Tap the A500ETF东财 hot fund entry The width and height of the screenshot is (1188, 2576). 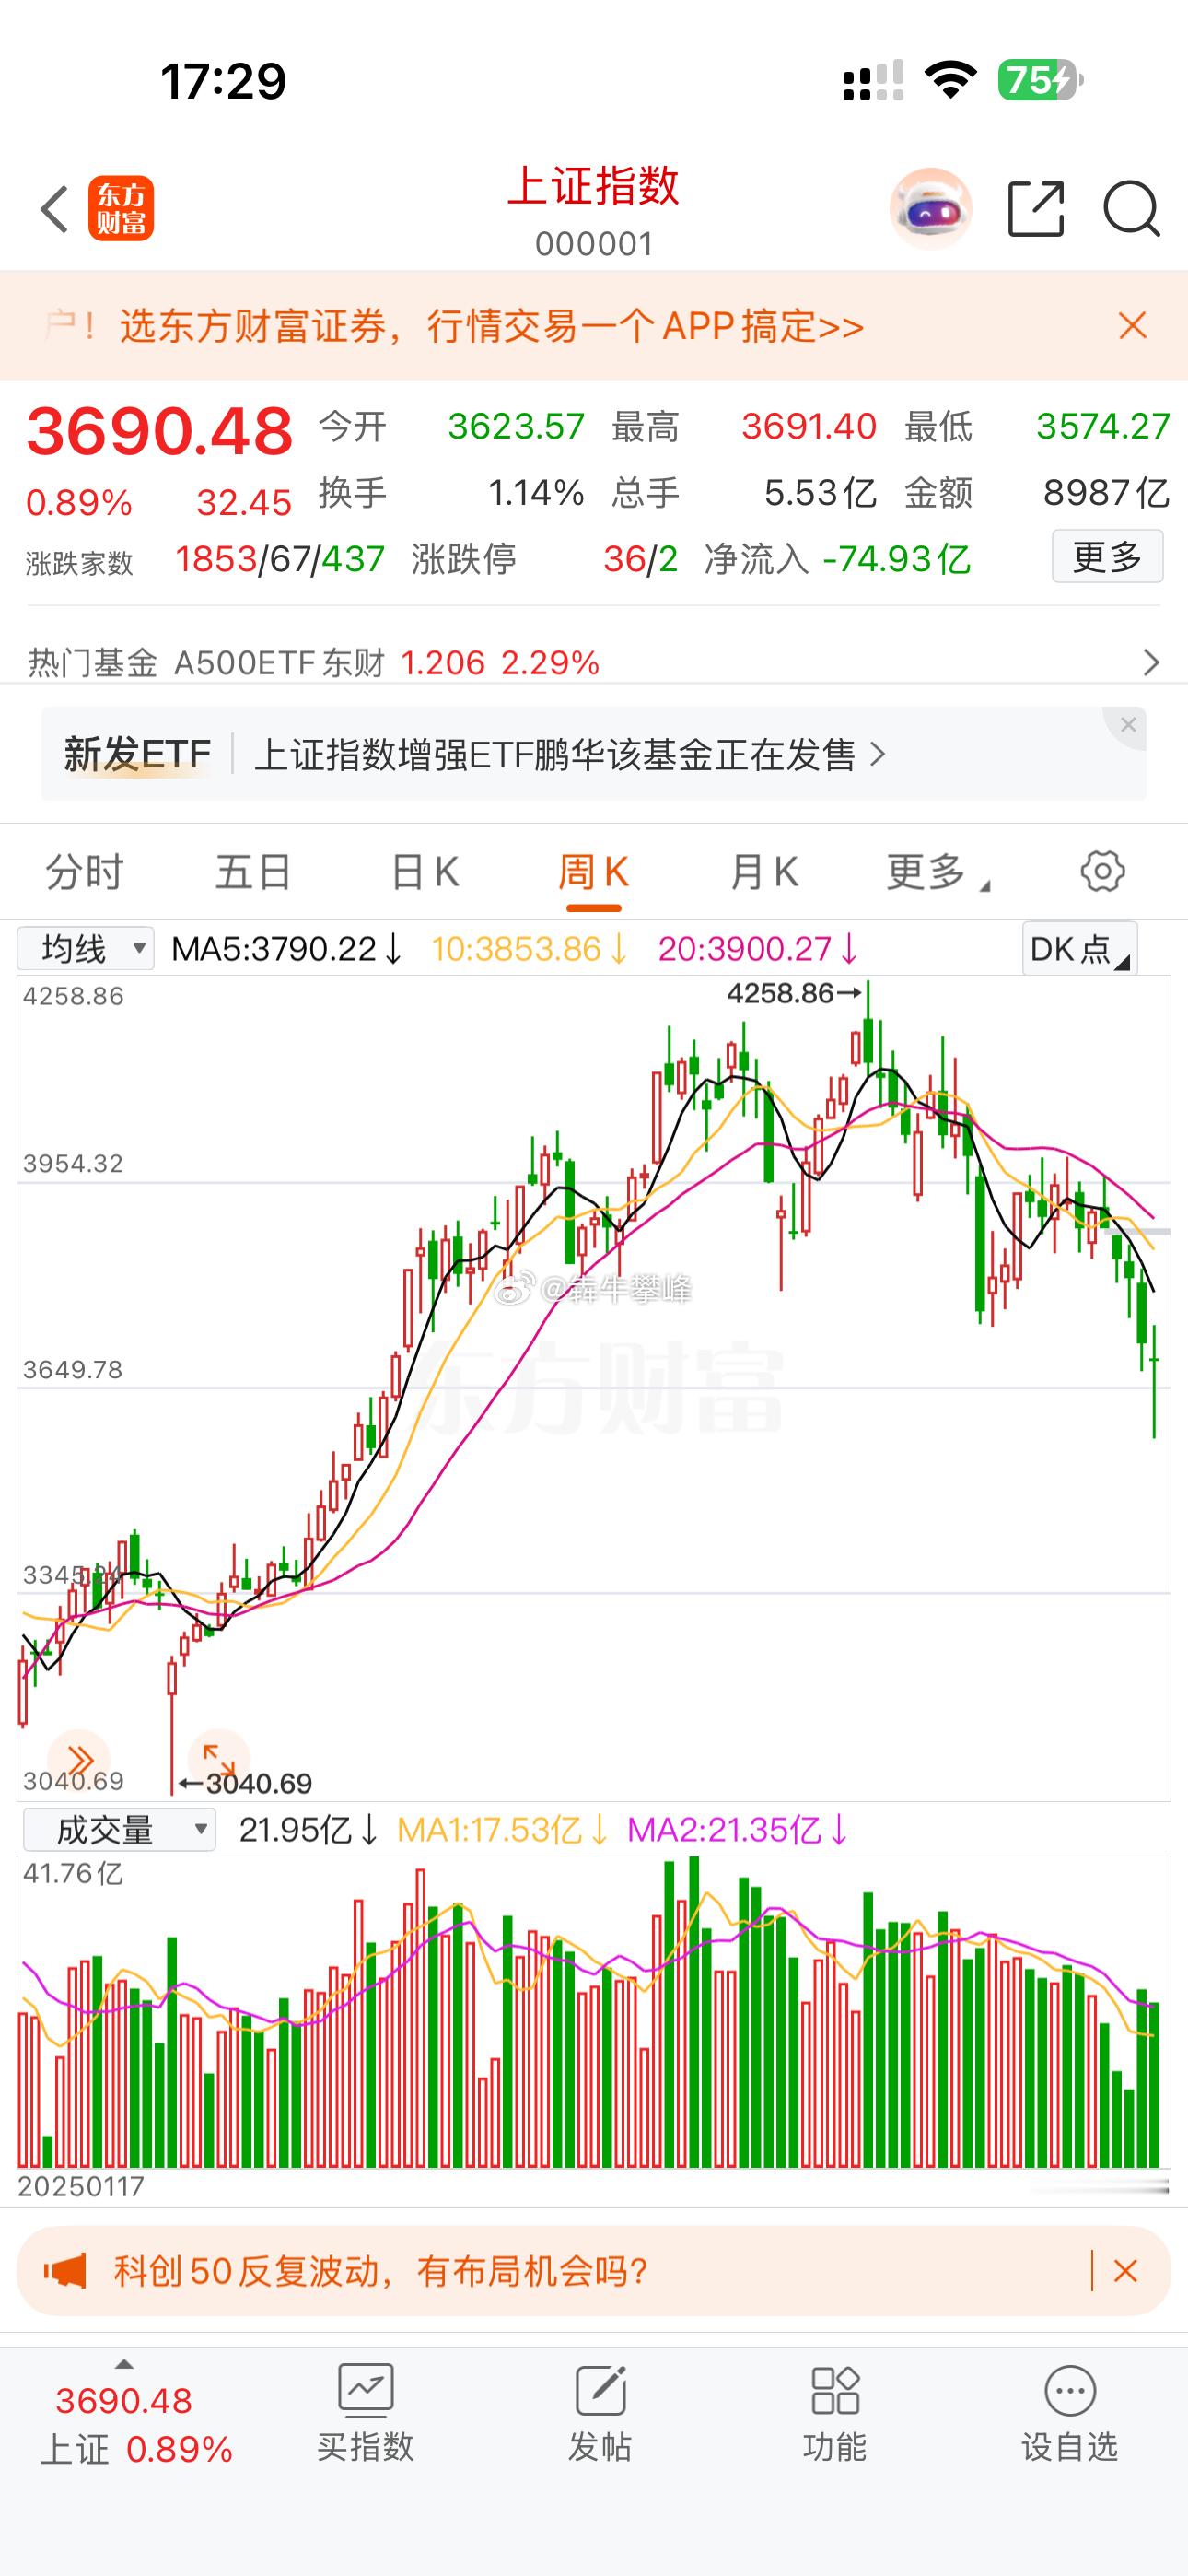pyautogui.click(x=386, y=662)
